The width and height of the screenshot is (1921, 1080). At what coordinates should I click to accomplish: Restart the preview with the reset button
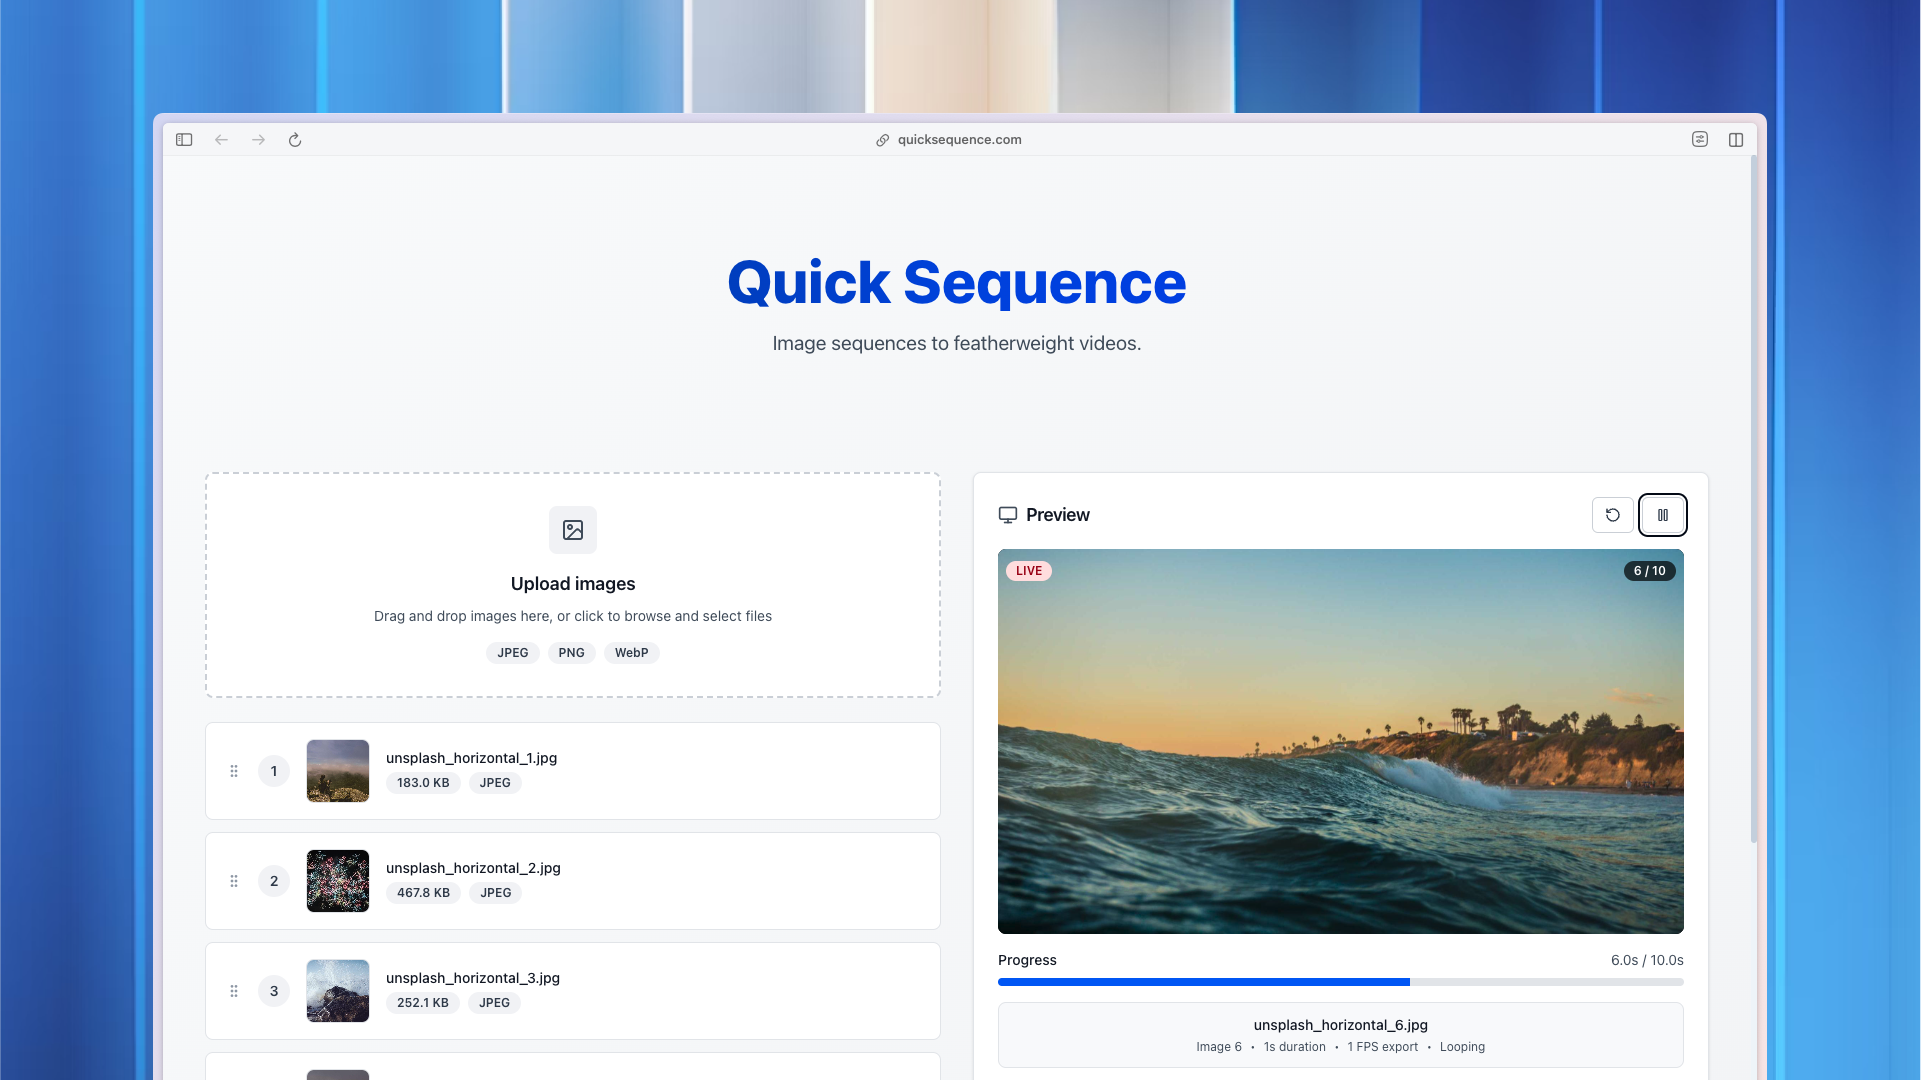(x=1613, y=515)
